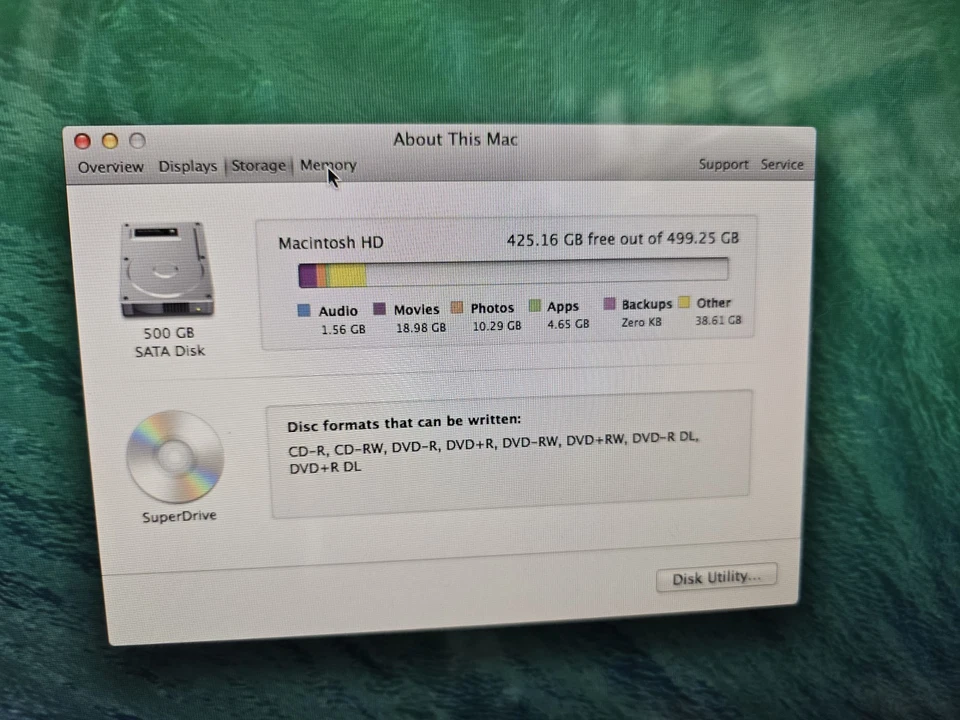
Task: Select the Storage tab
Action: [258, 165]
